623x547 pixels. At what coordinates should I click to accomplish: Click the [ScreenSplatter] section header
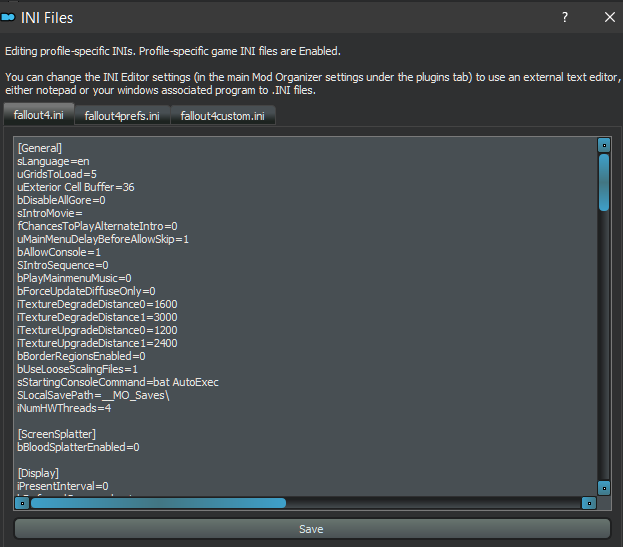pos(57,434)
